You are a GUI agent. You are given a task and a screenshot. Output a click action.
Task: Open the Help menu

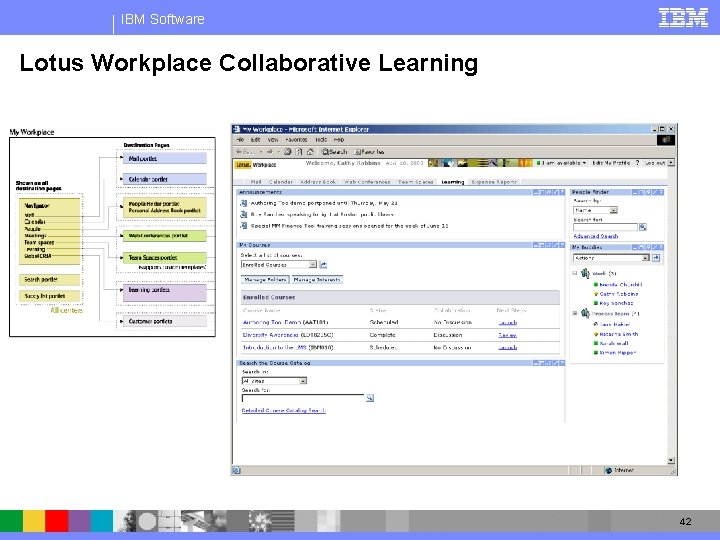click(339, 140)
